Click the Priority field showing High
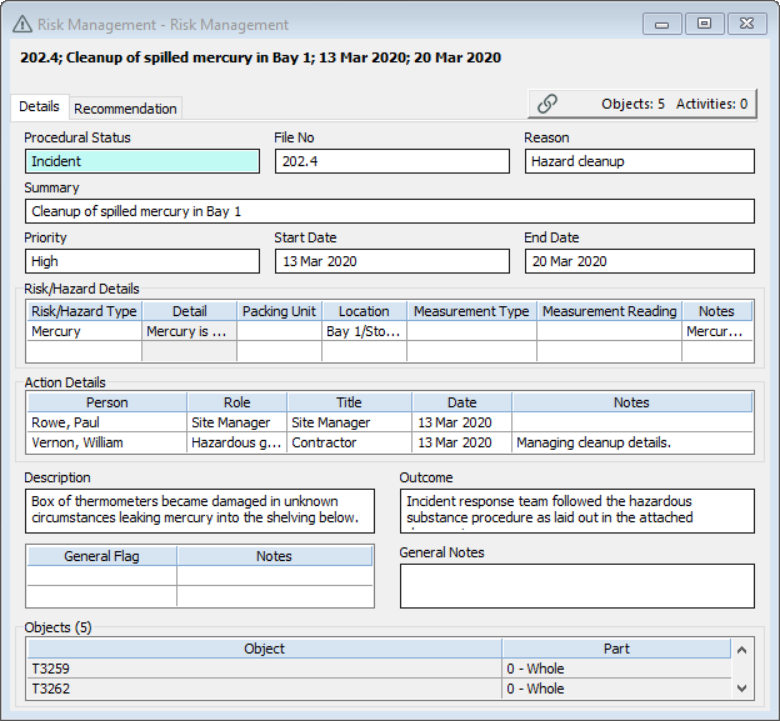780x721 pixels. click(x=142, y=261)
